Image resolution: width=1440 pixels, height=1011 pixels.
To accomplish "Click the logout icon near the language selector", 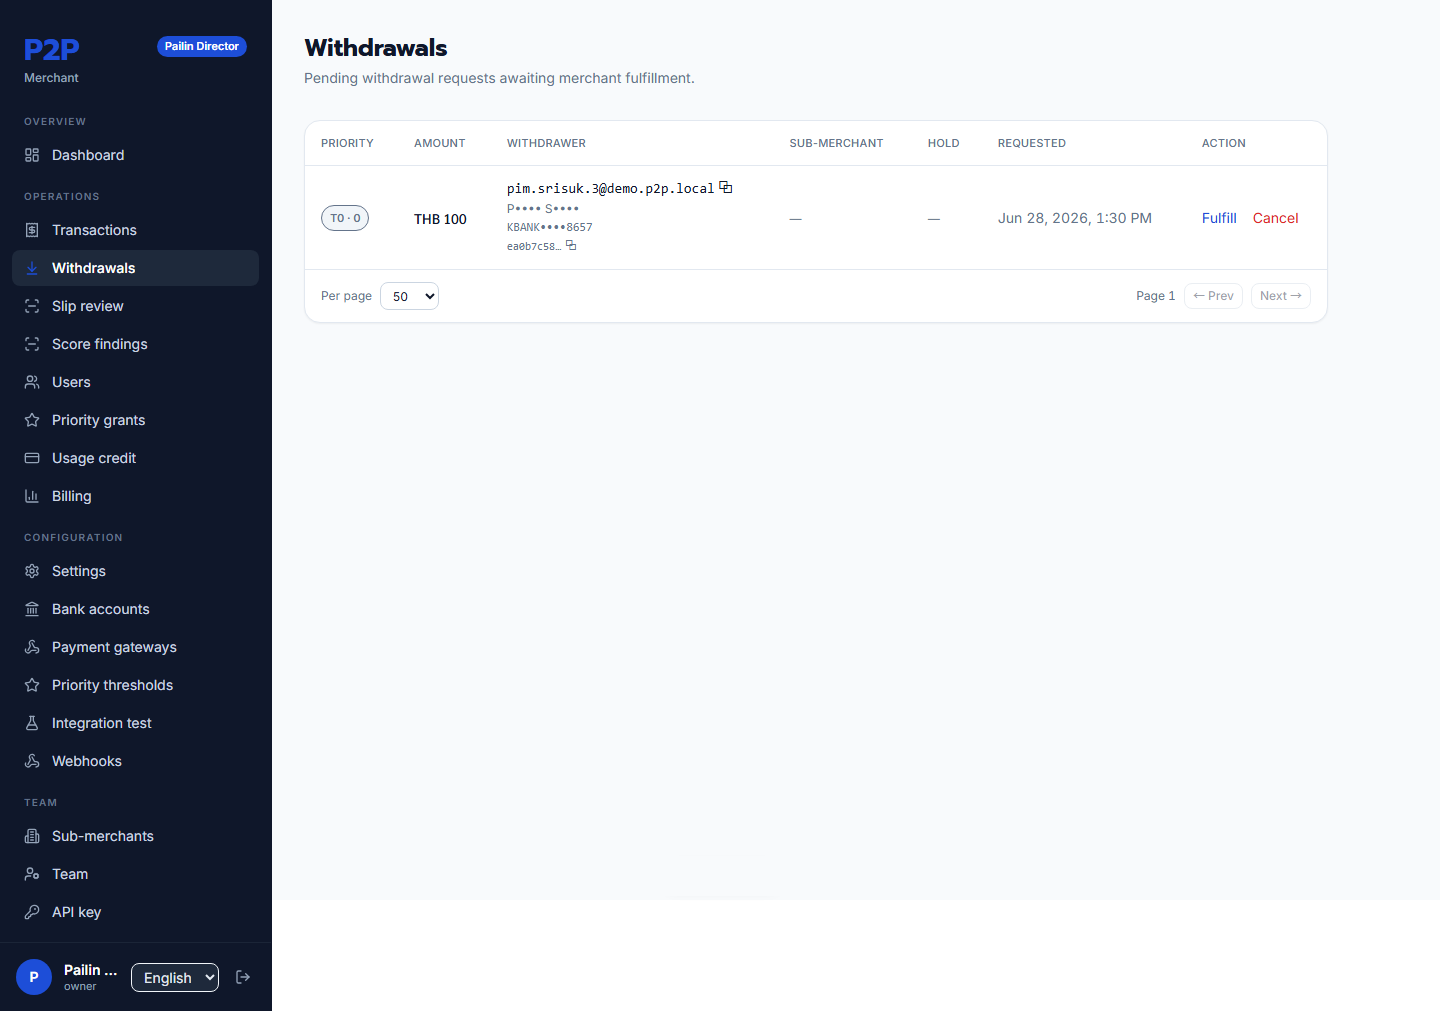I will point(243,977).
